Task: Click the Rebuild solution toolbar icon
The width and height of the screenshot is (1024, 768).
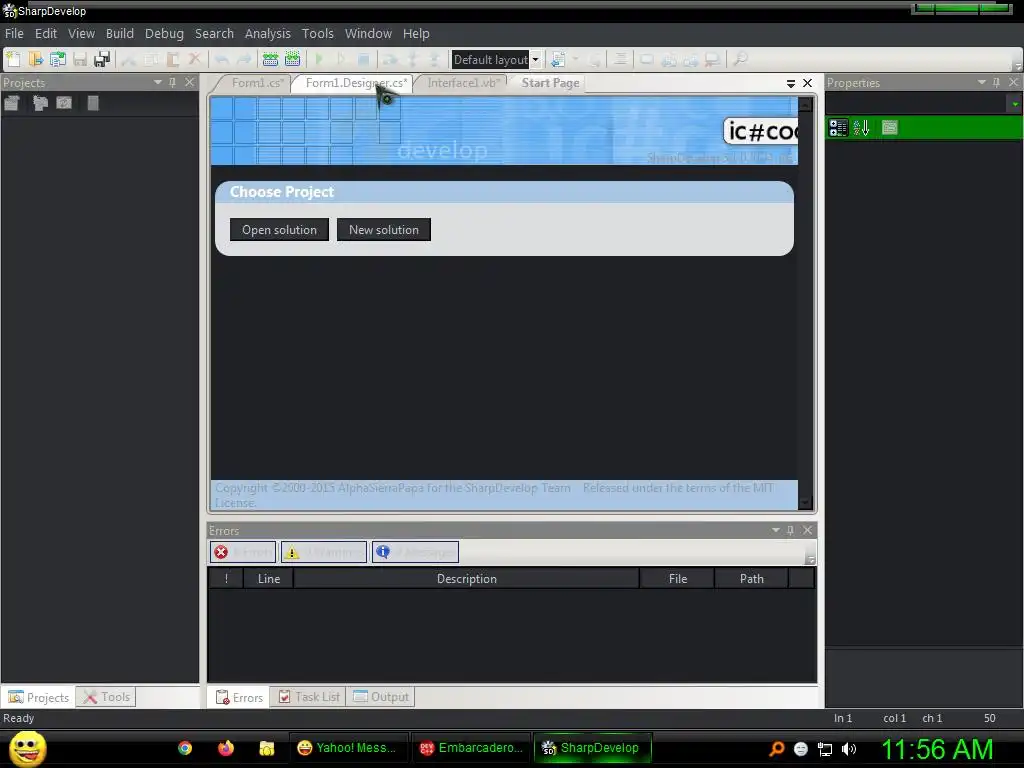Action: [293, 59]
